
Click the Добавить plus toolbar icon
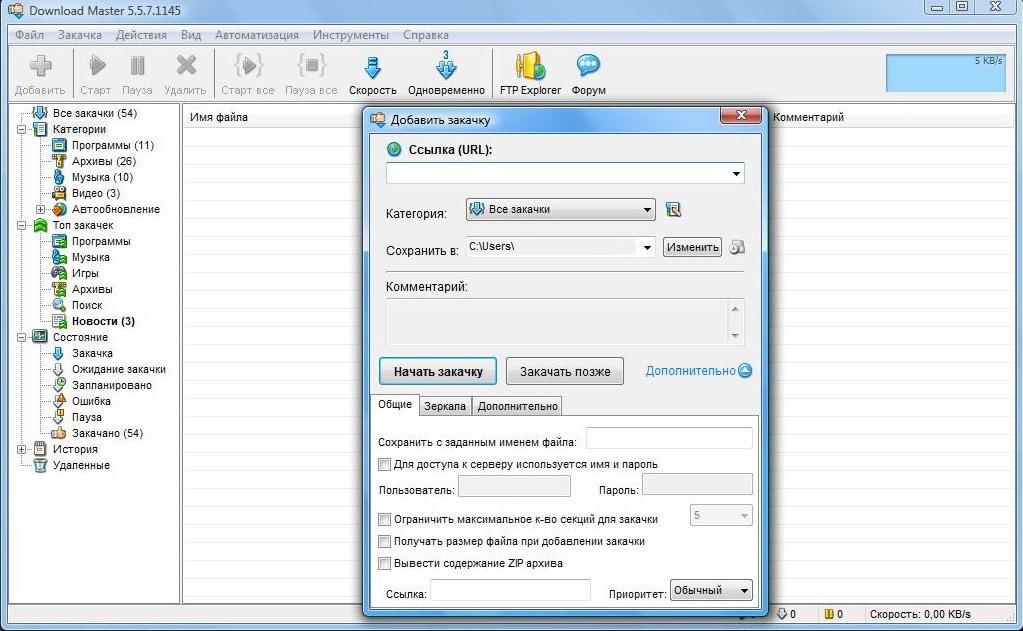40,66
